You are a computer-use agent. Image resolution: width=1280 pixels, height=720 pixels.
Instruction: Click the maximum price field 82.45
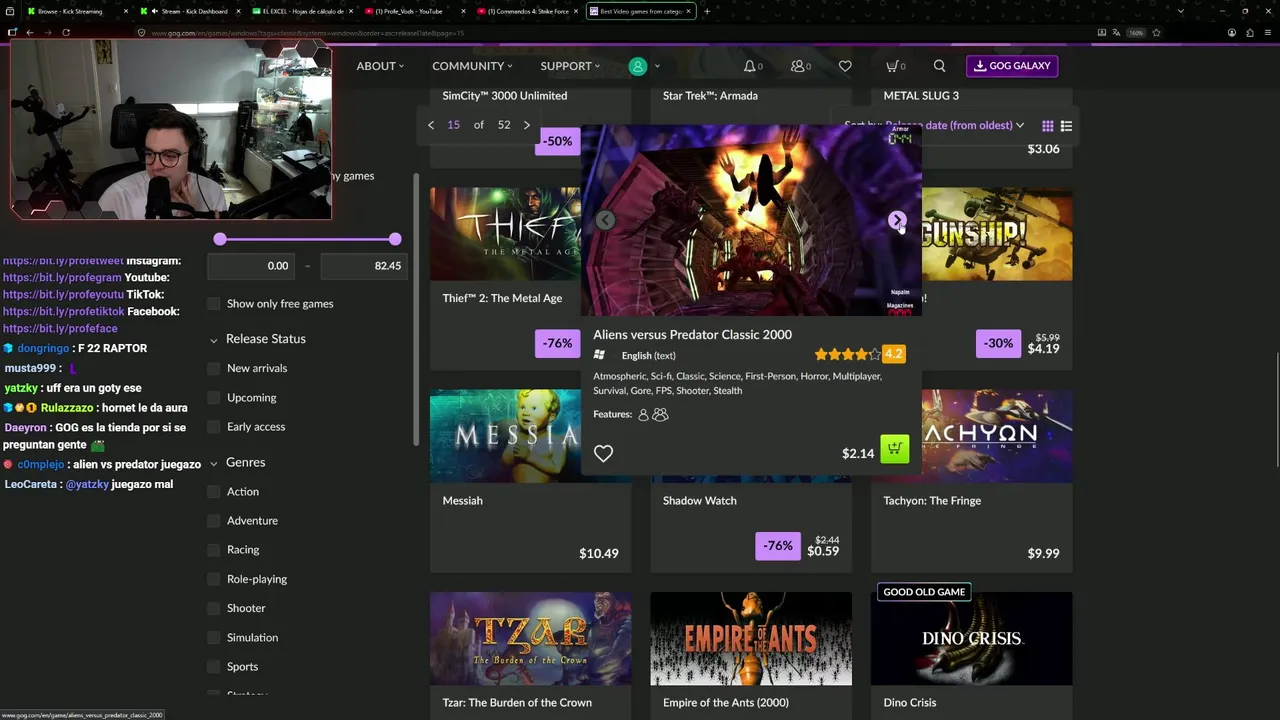[364, 266]
